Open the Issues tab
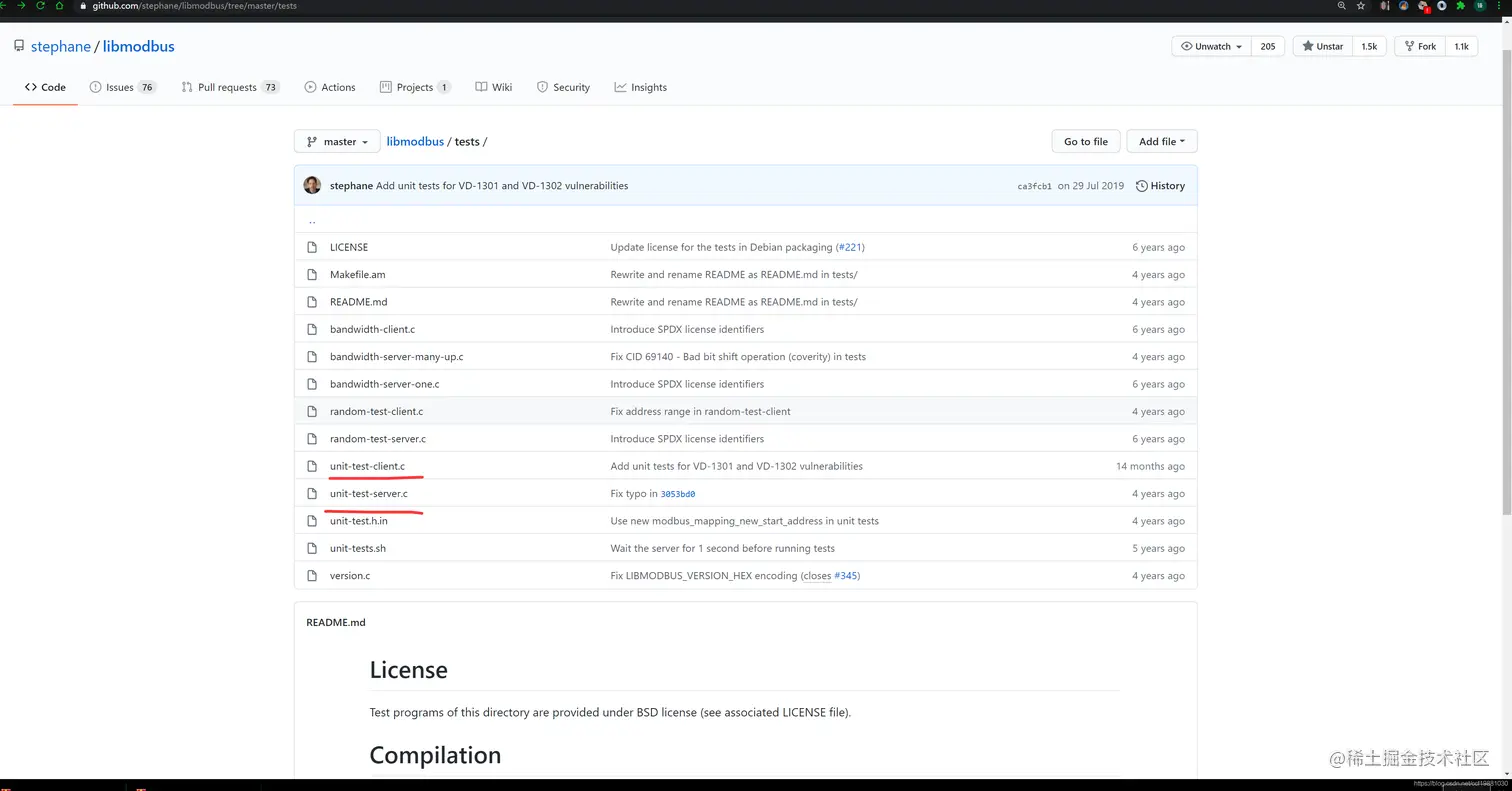The height and width of the screenshot is (791, 1512). tap(123, 87)
